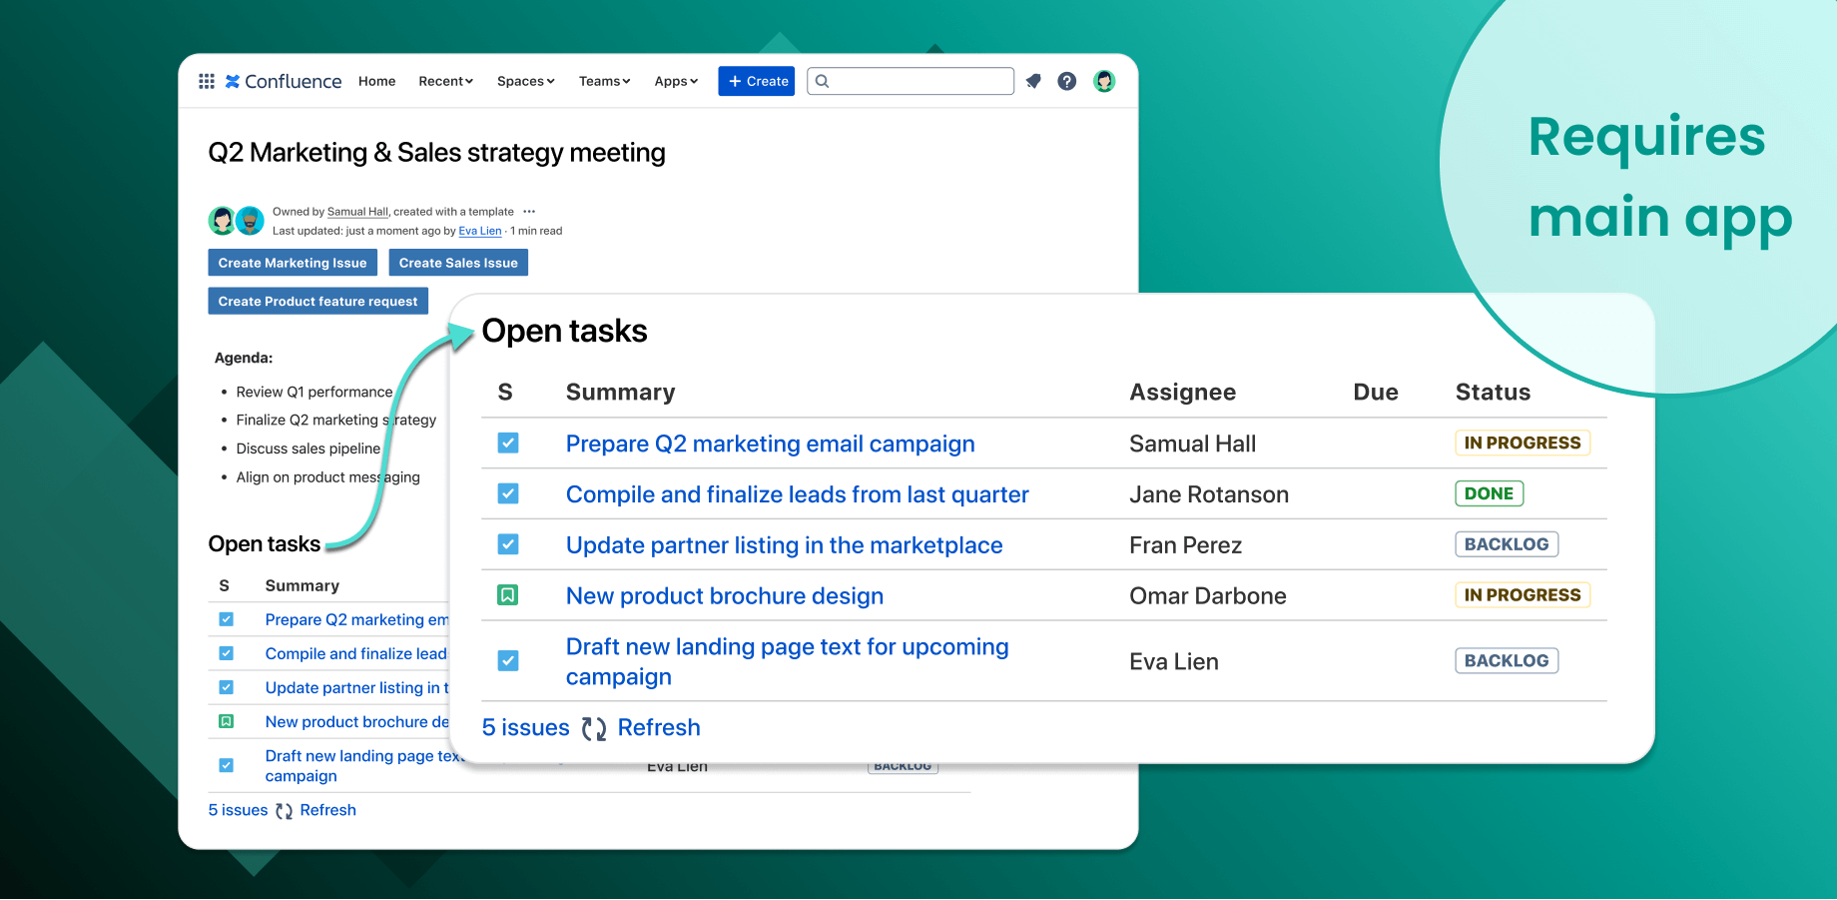Image resolution: width=1837 pixels, height=900 pixels.
Task: Open Eva Lien last-updated link
Action: click(x=480, y=231)
